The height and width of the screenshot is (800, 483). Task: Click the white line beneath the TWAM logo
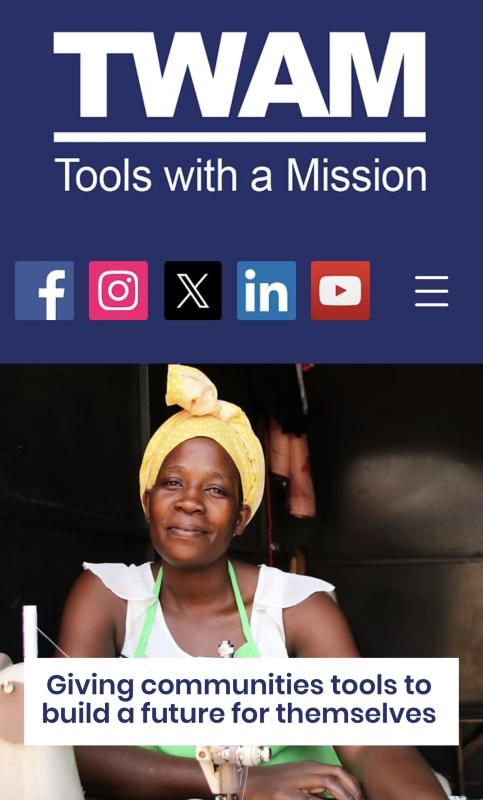pyautogui.click(x=240, y=137)
